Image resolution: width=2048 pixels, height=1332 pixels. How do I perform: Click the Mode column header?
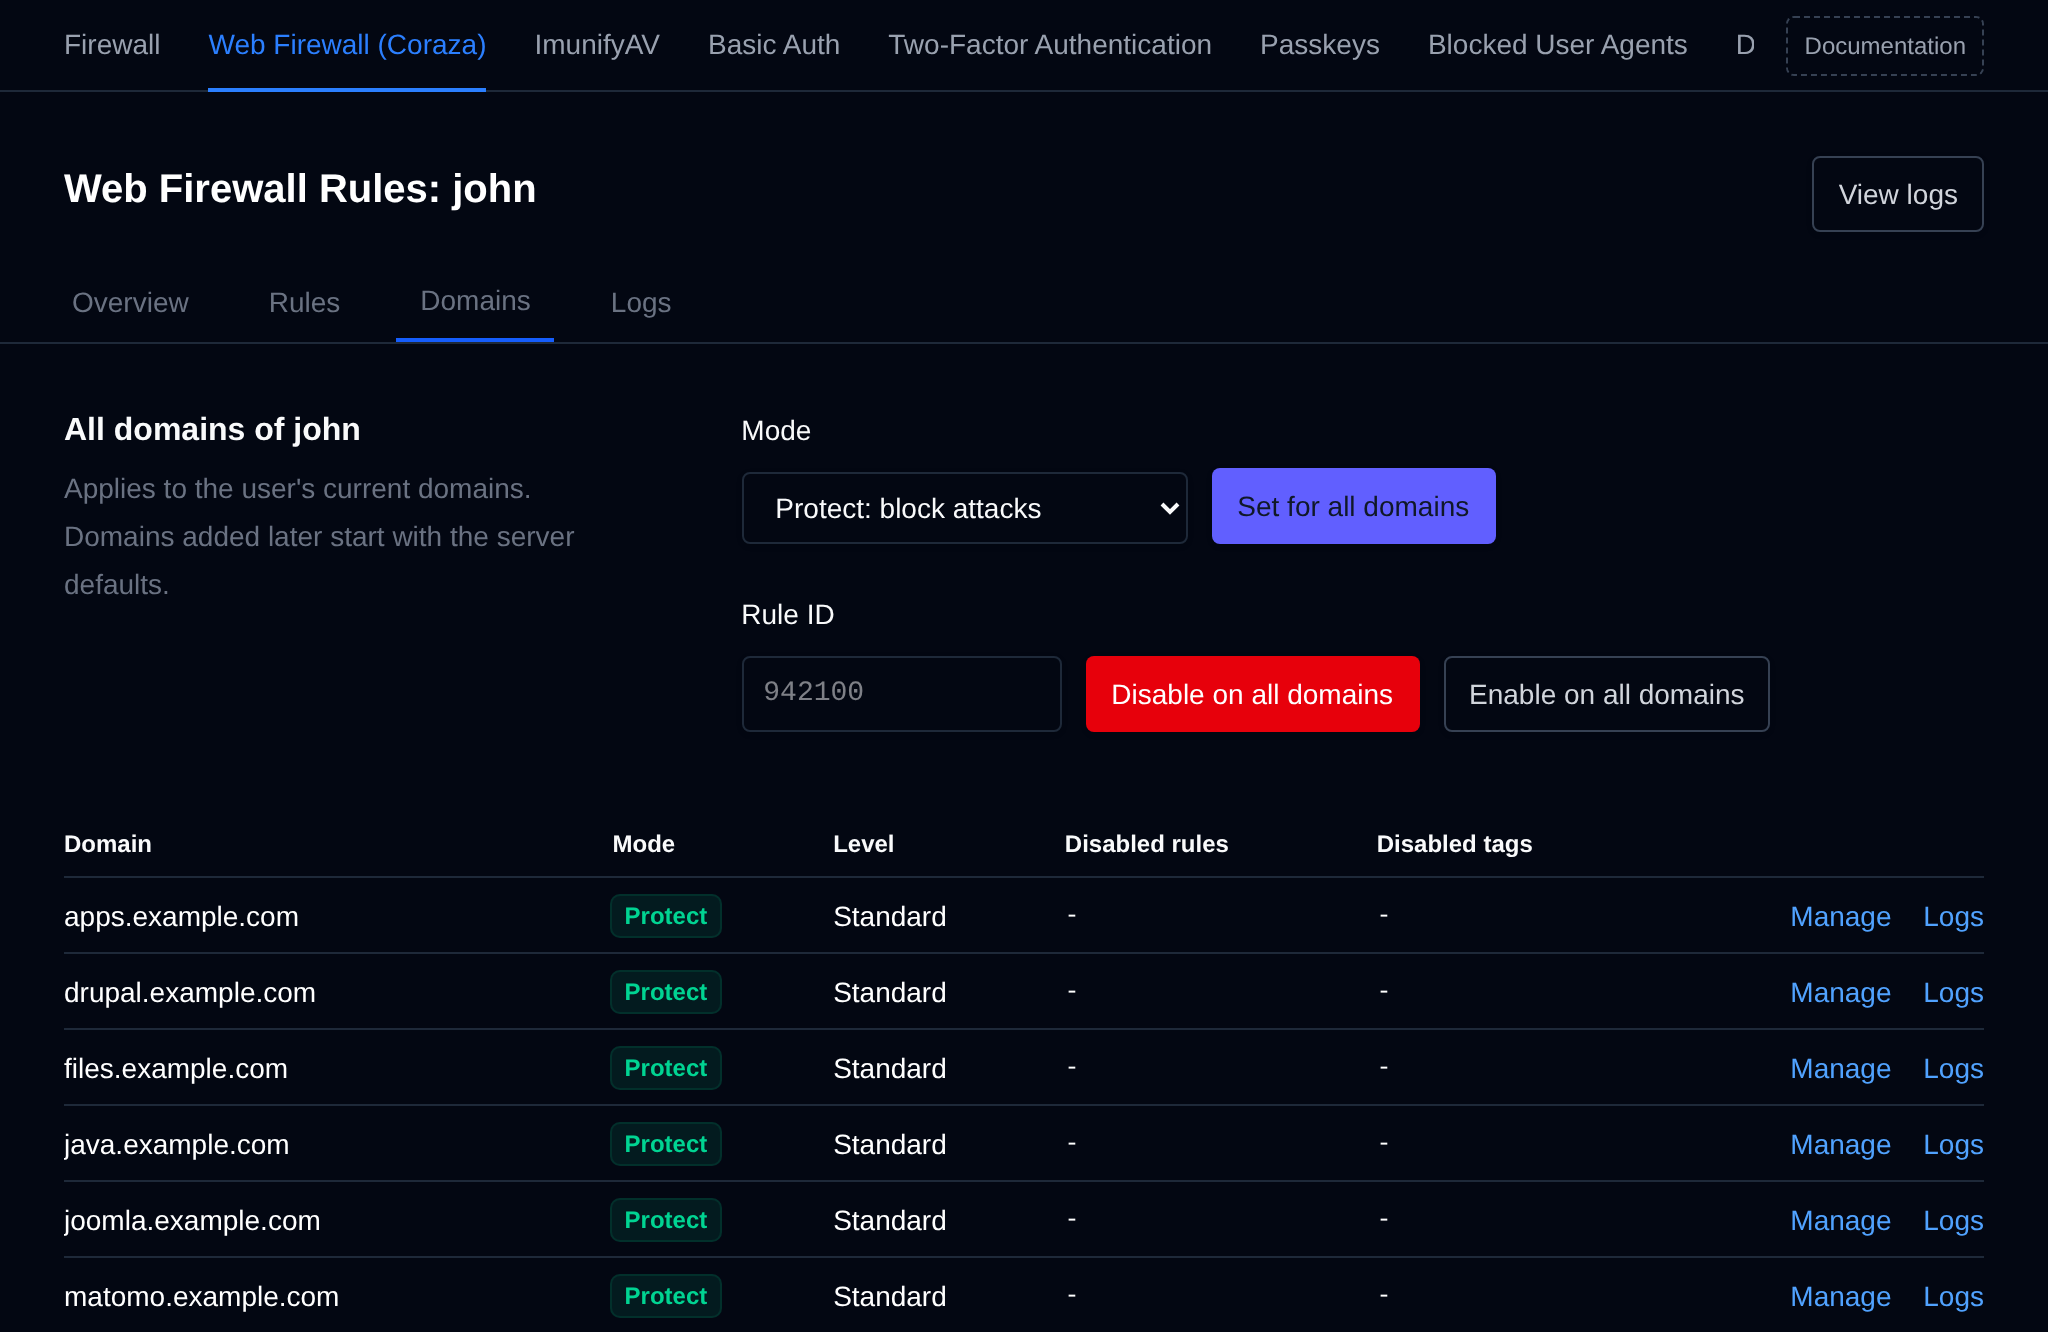(x=644, y=843)
